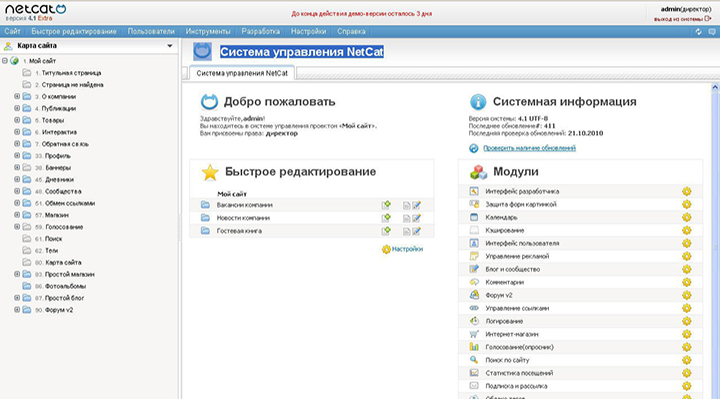Expand the Магазин tree node
This screenshot has height=399, width=720.
pos(17,215)
